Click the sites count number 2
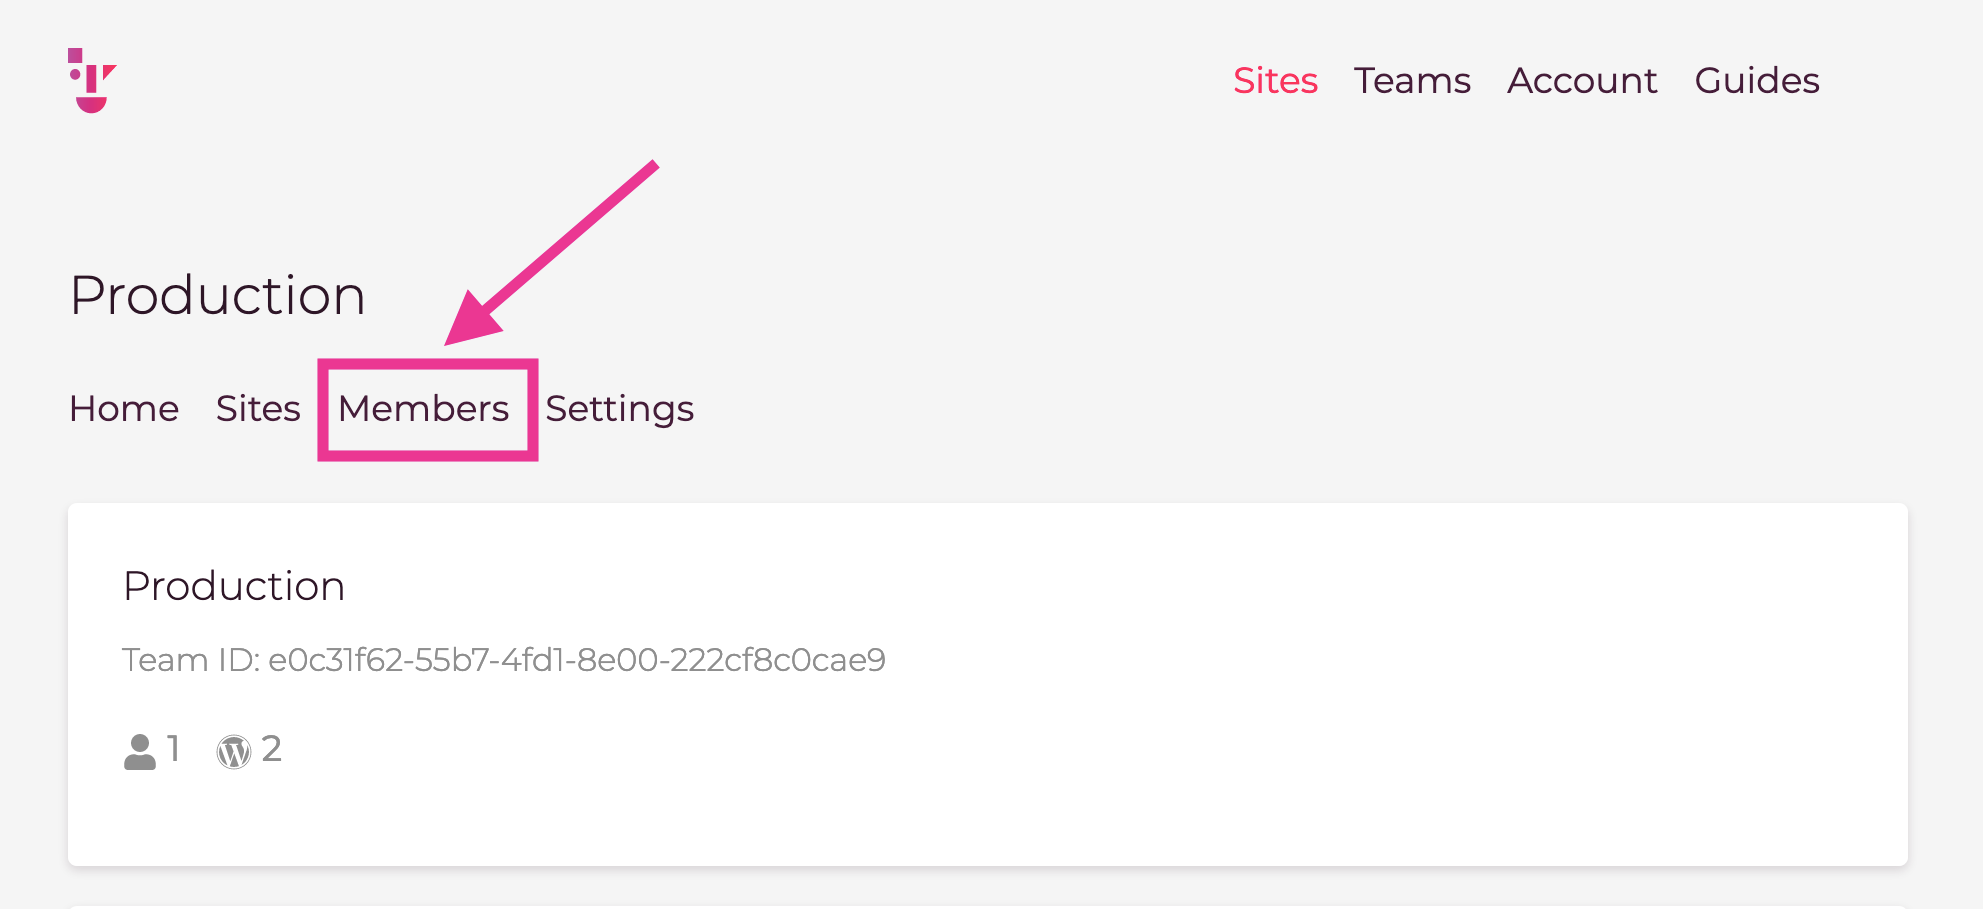Image resolution: width=1983 pixels, height=909 pixels. pos(272,749)
